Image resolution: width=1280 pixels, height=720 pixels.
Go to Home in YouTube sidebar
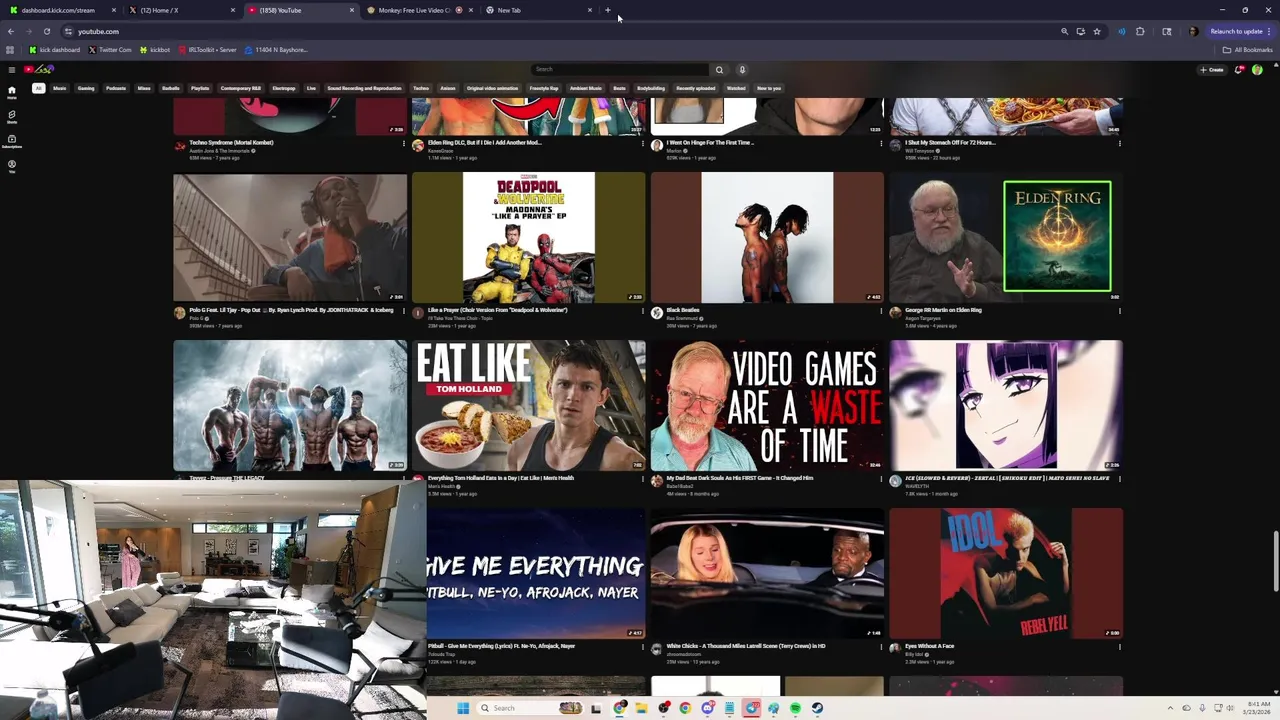[x=12, y=92]
